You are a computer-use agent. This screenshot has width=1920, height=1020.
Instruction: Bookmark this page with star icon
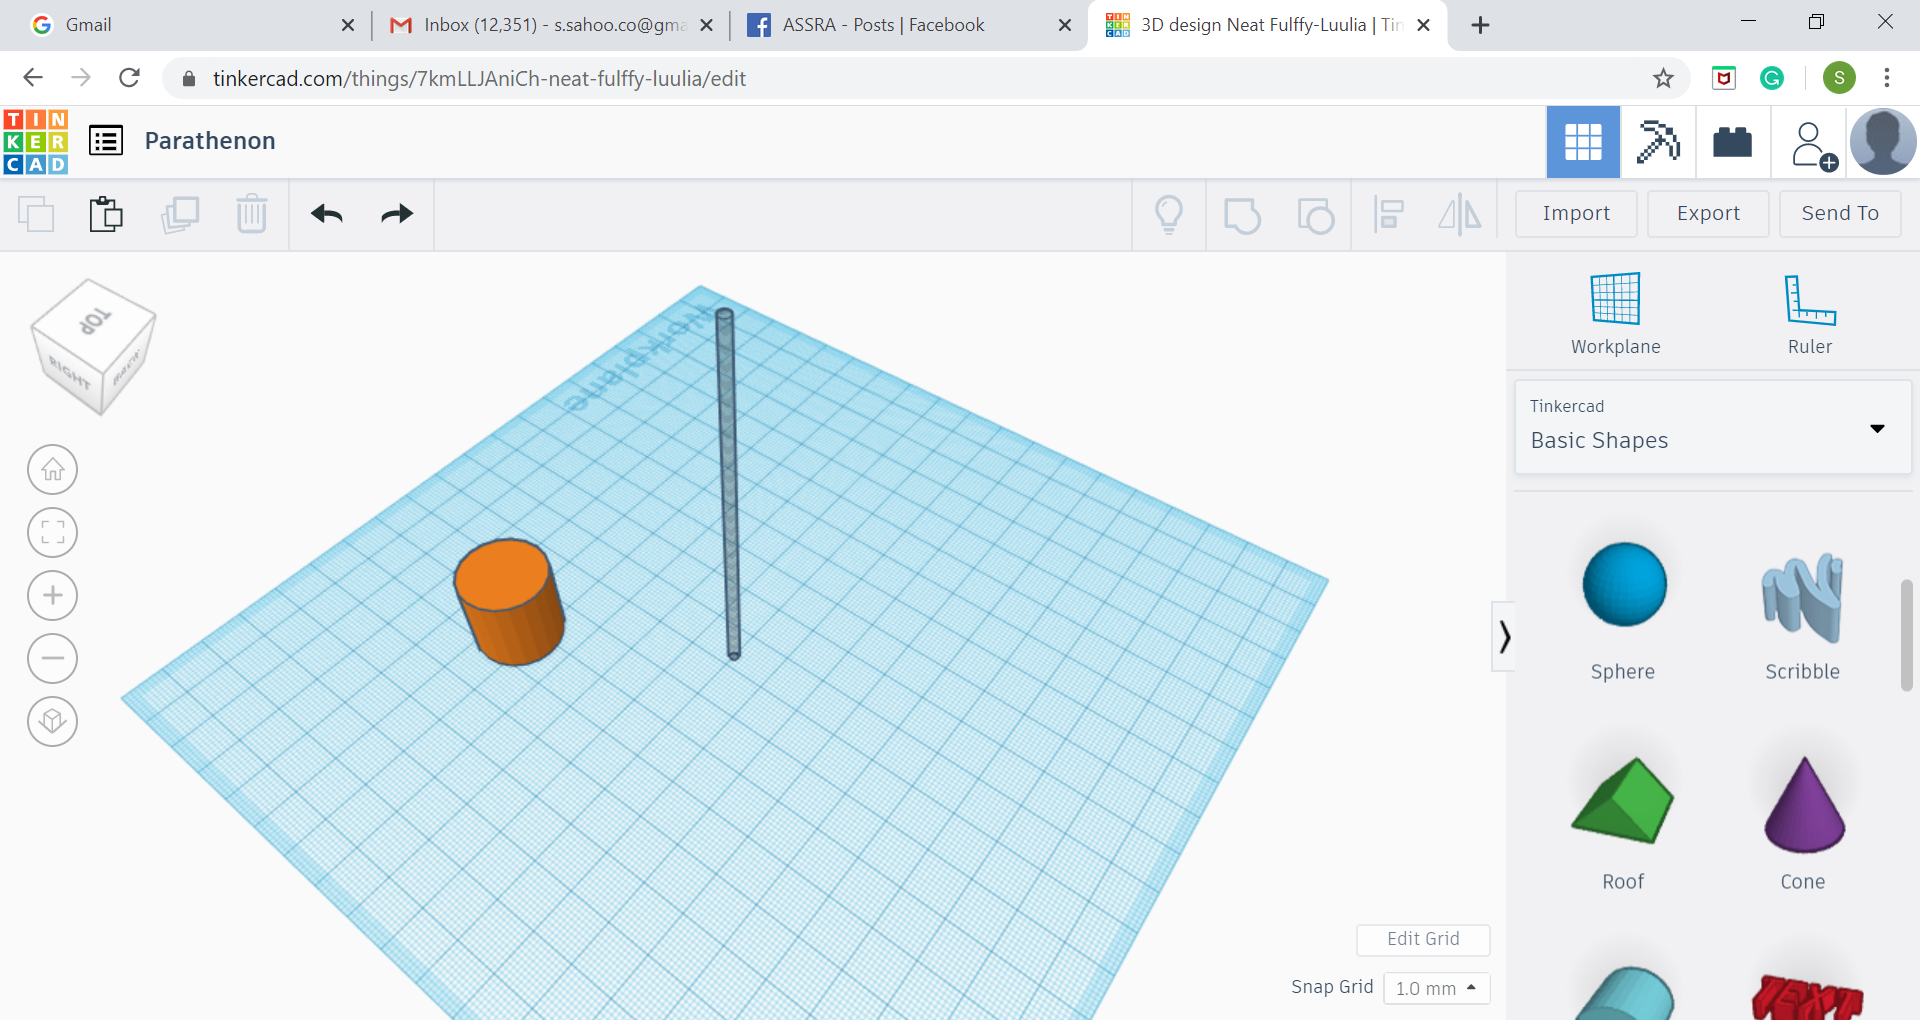tap(1663, 78)
